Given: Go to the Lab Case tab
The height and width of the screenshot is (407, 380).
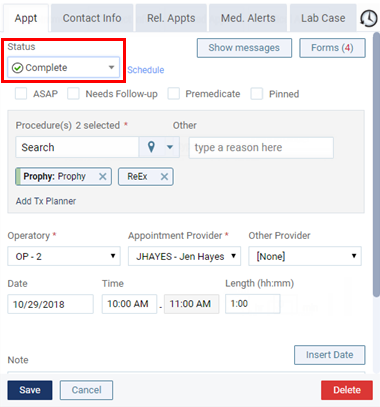Looking at the screenshot, I should click(323, 18).
